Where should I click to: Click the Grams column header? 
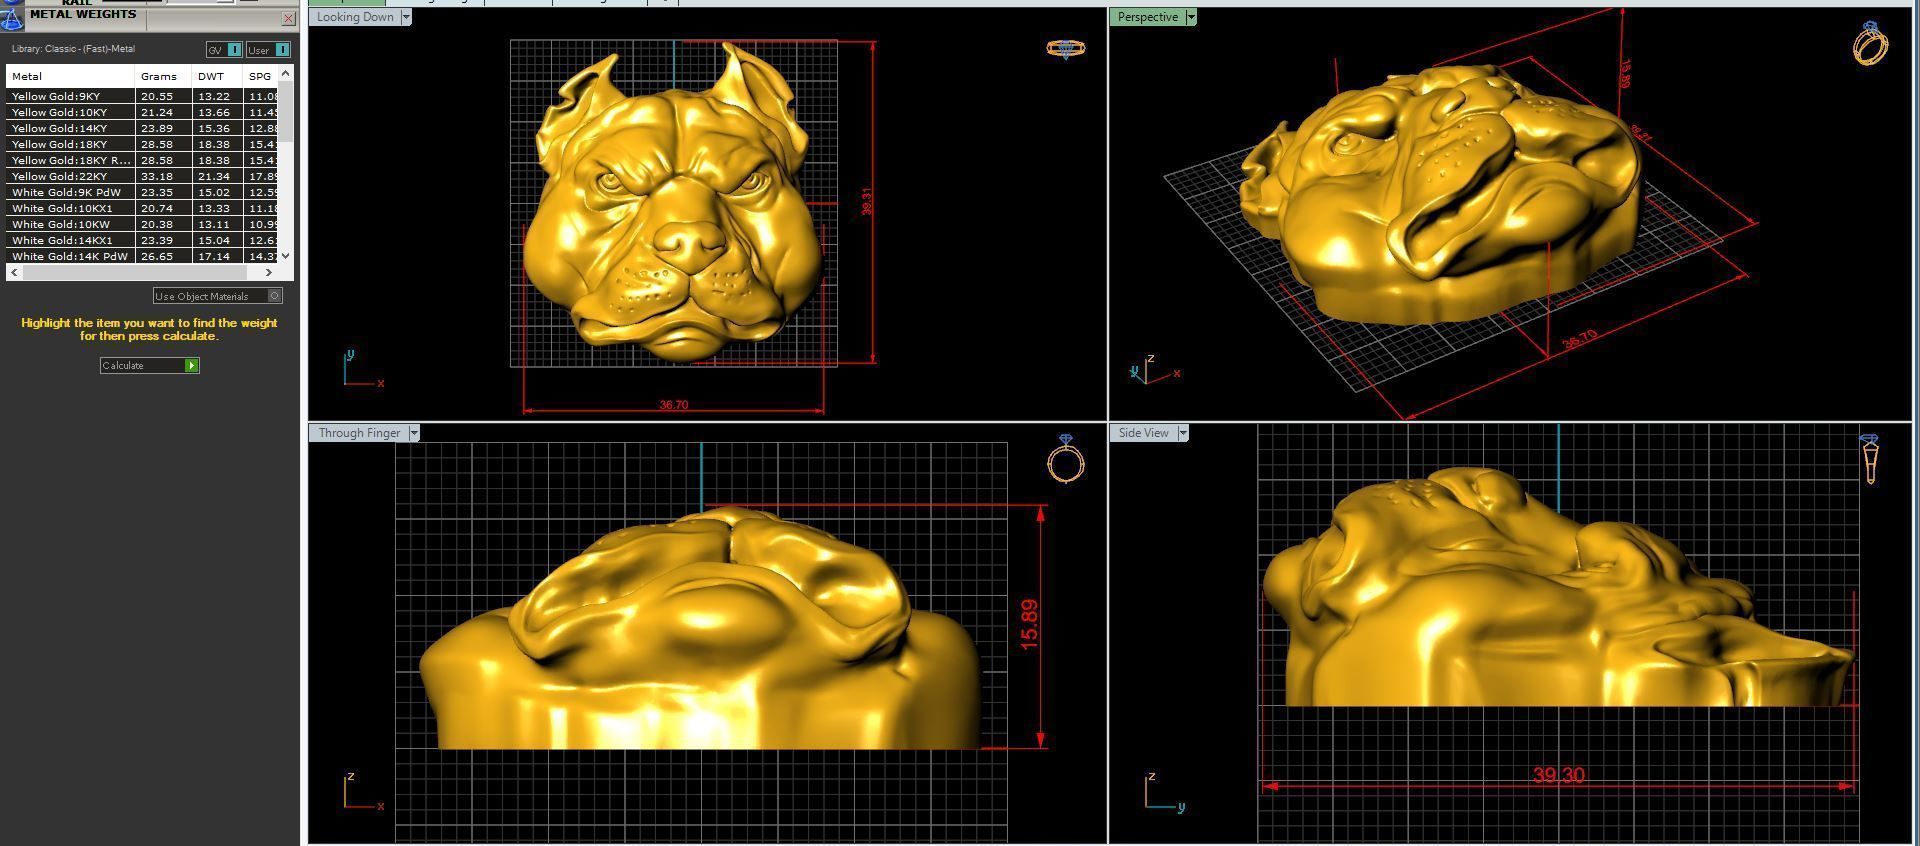(x=163, y=76)
